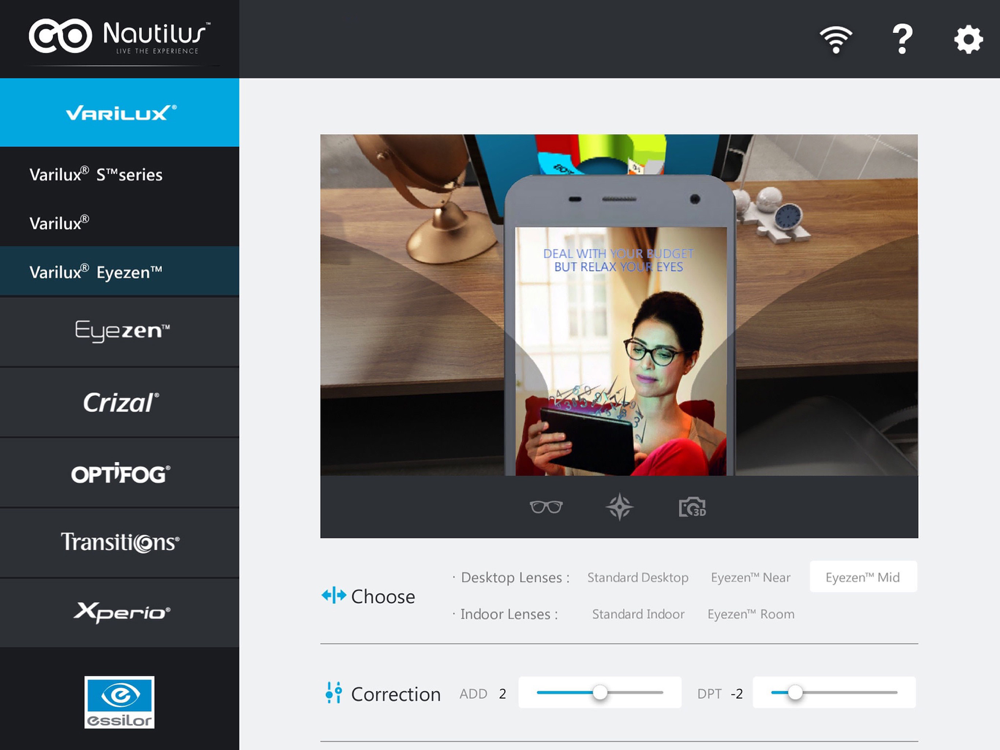Click the ADD value '2'
This screenshot has width=1000, height=750.
(x=503, y=694)
